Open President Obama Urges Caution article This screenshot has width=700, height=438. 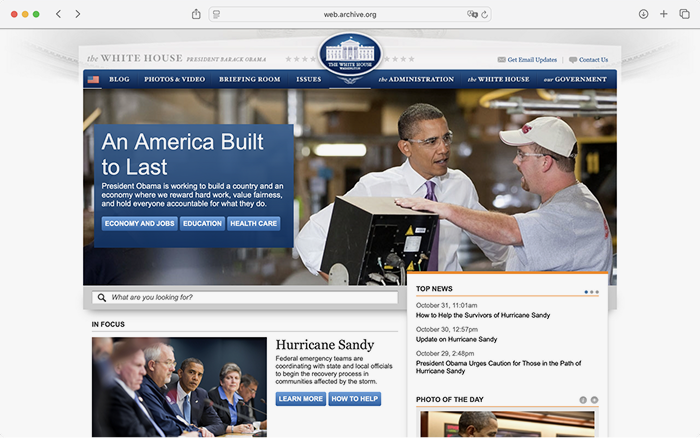click(x=498, y=367)
